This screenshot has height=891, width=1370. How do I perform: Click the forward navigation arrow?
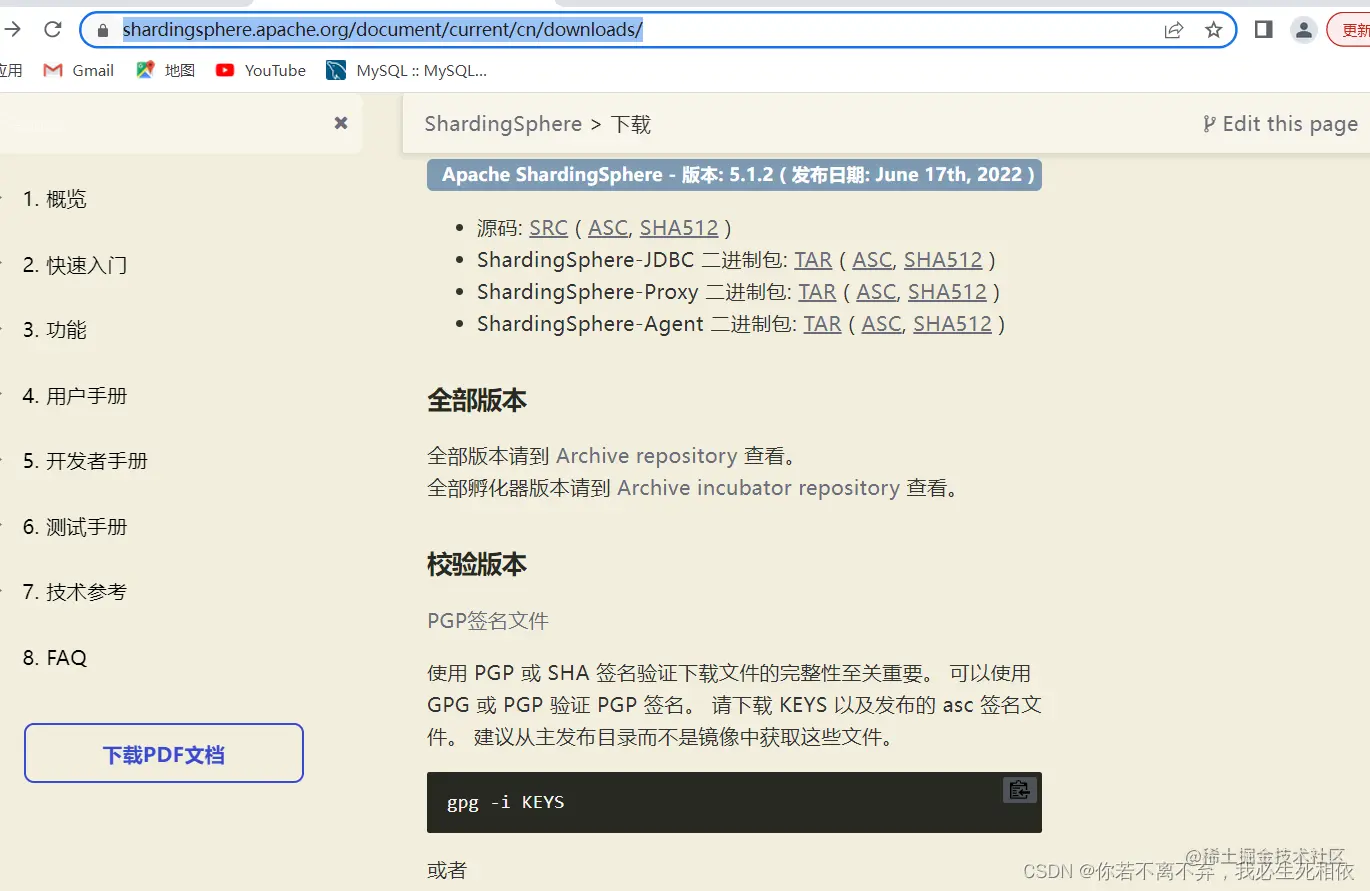pos(12,29)
